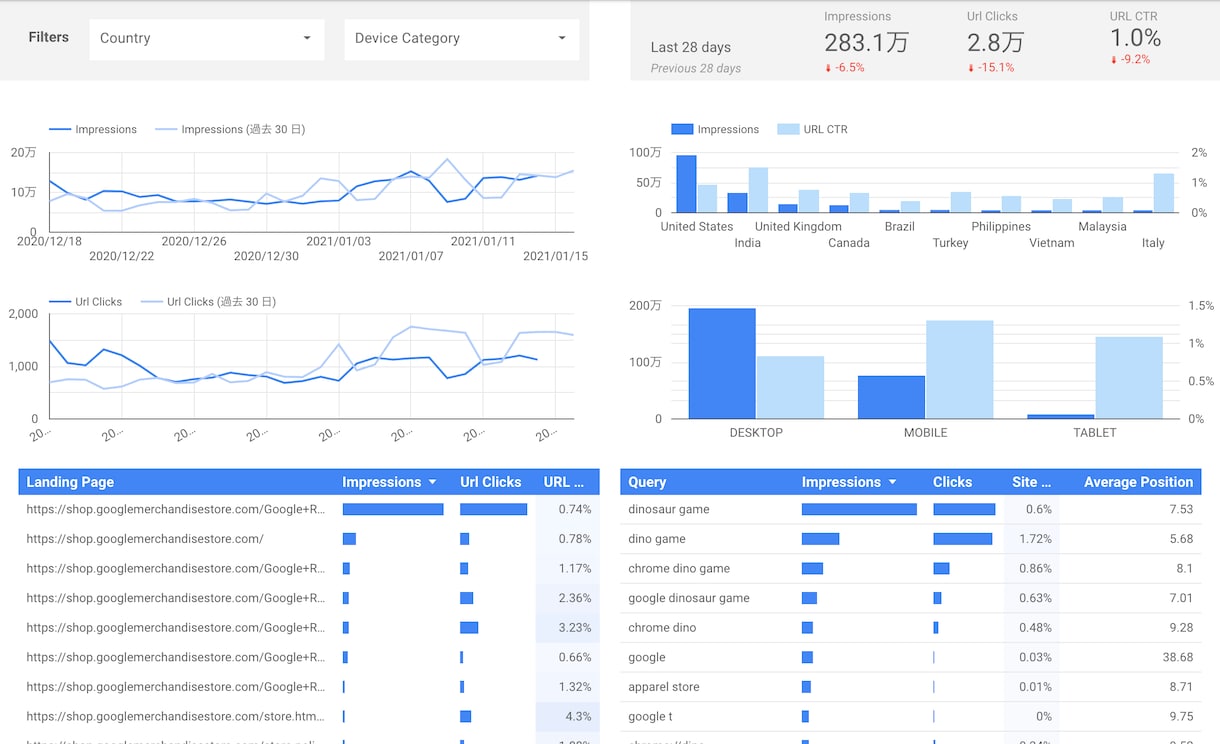The image size is (1220, 744).
Task: Click the Url Clicks 2.8万 scorecard
Action: [995, 42]
